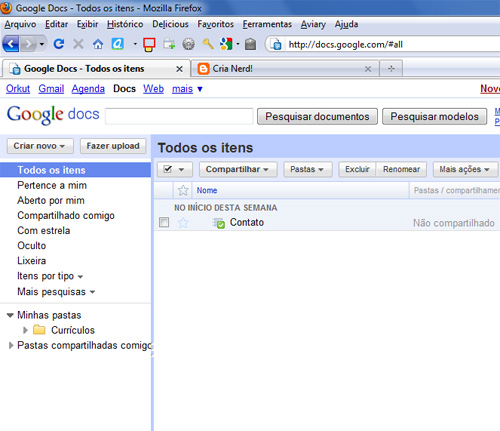Click the gray package toolbar icon
Screen dimensions: 500x431
click(250, 44)
